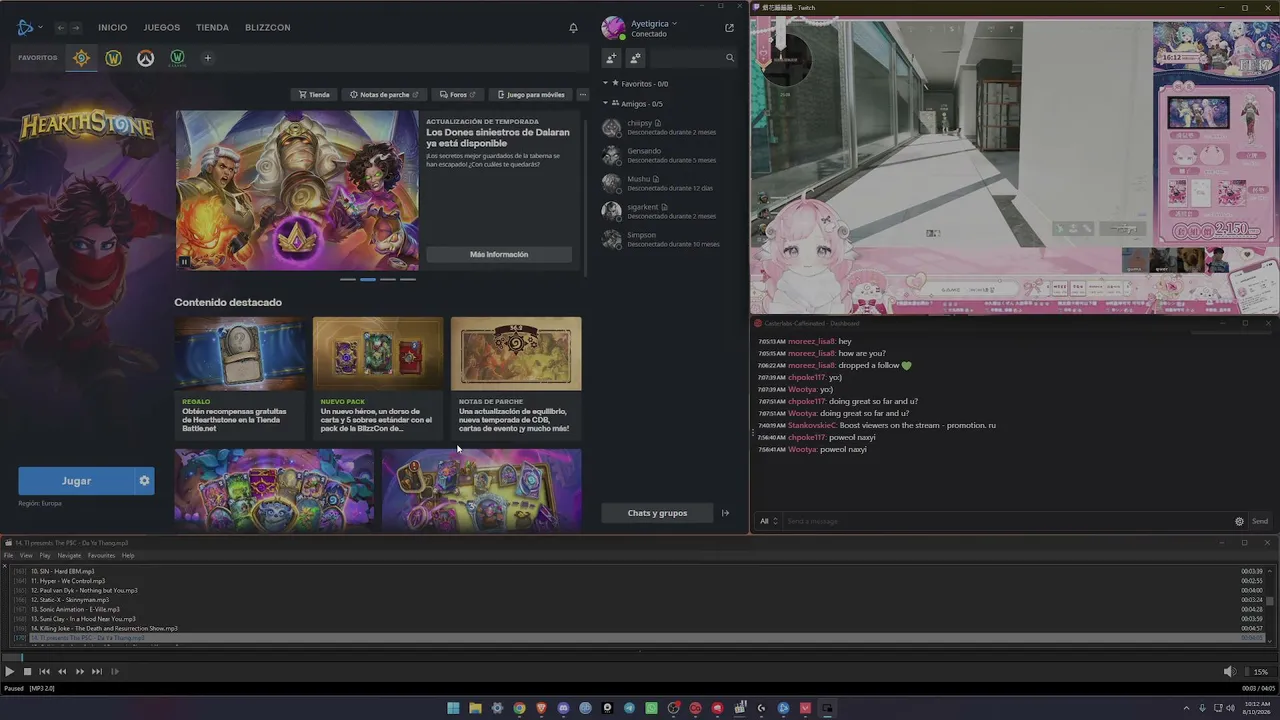Go back with Battle.net back arrow

(61, 27)
